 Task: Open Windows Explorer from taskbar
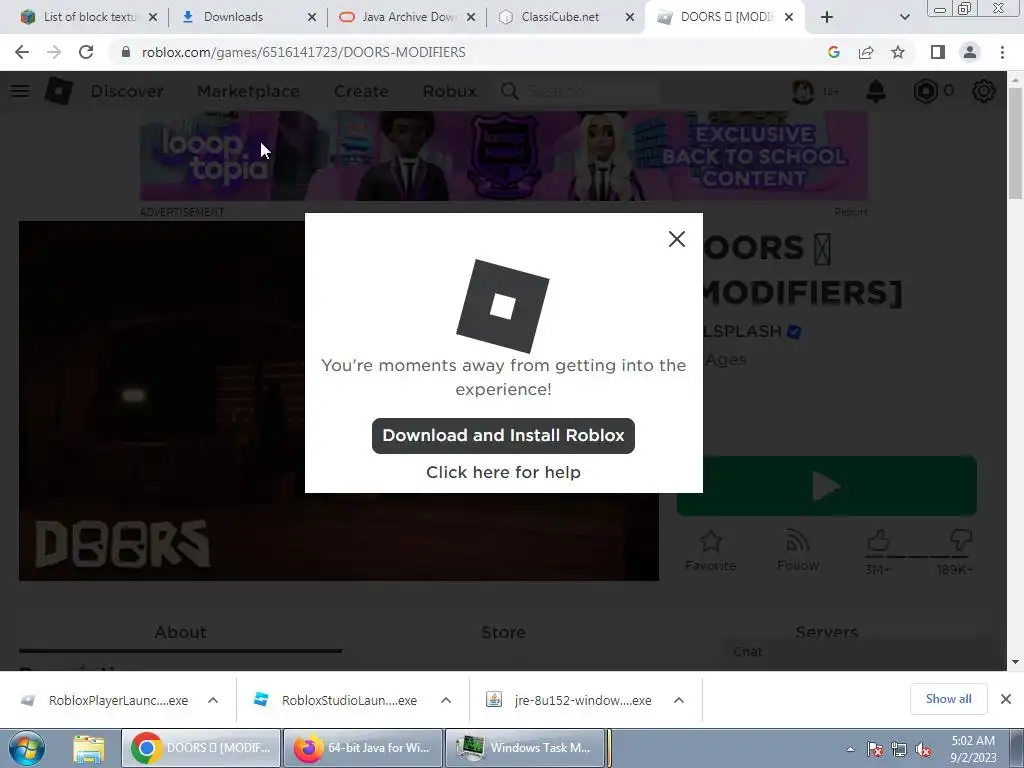89,748
